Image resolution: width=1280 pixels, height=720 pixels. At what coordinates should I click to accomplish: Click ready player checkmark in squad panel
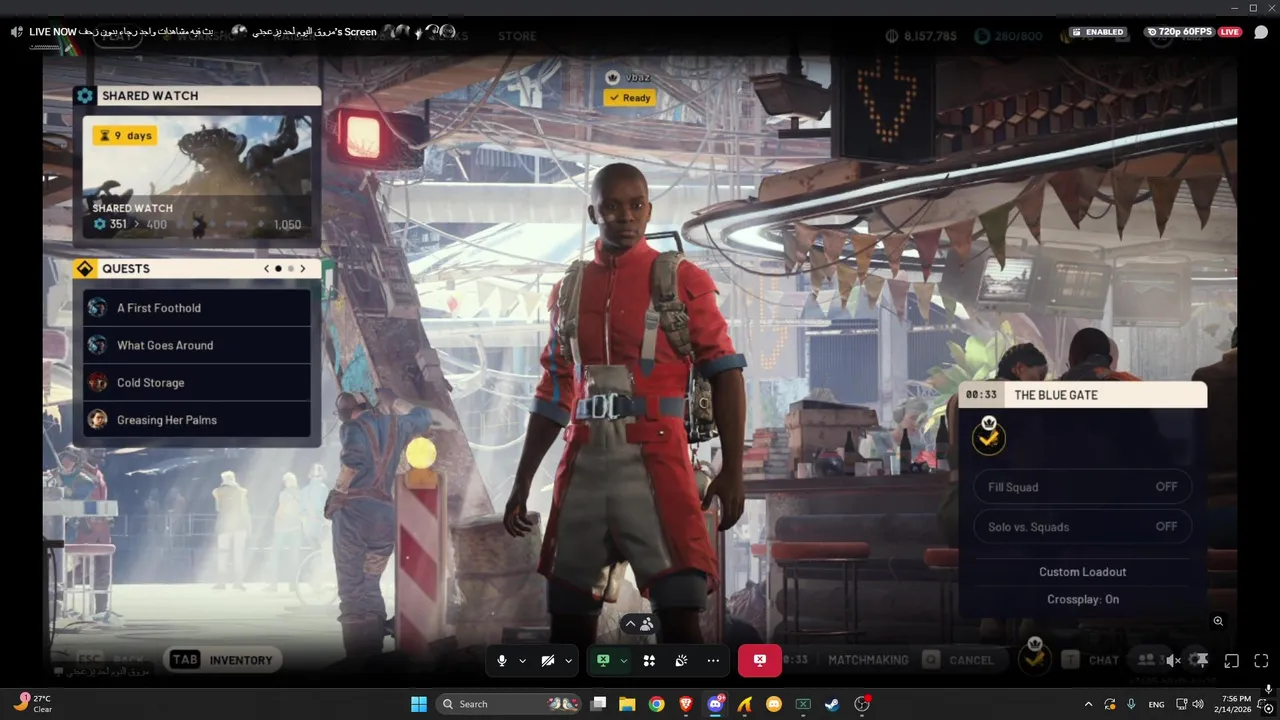coord(989,437)
